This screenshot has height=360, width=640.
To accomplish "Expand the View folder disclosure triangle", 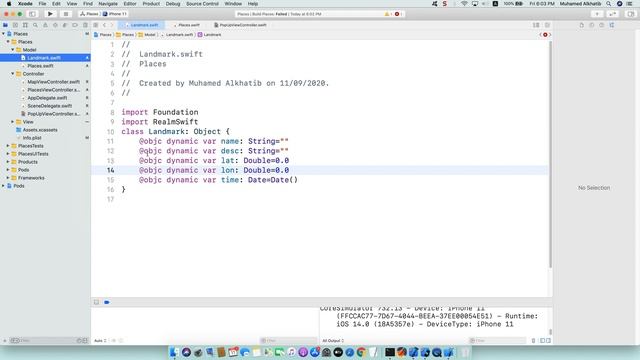I will (13, 122).
